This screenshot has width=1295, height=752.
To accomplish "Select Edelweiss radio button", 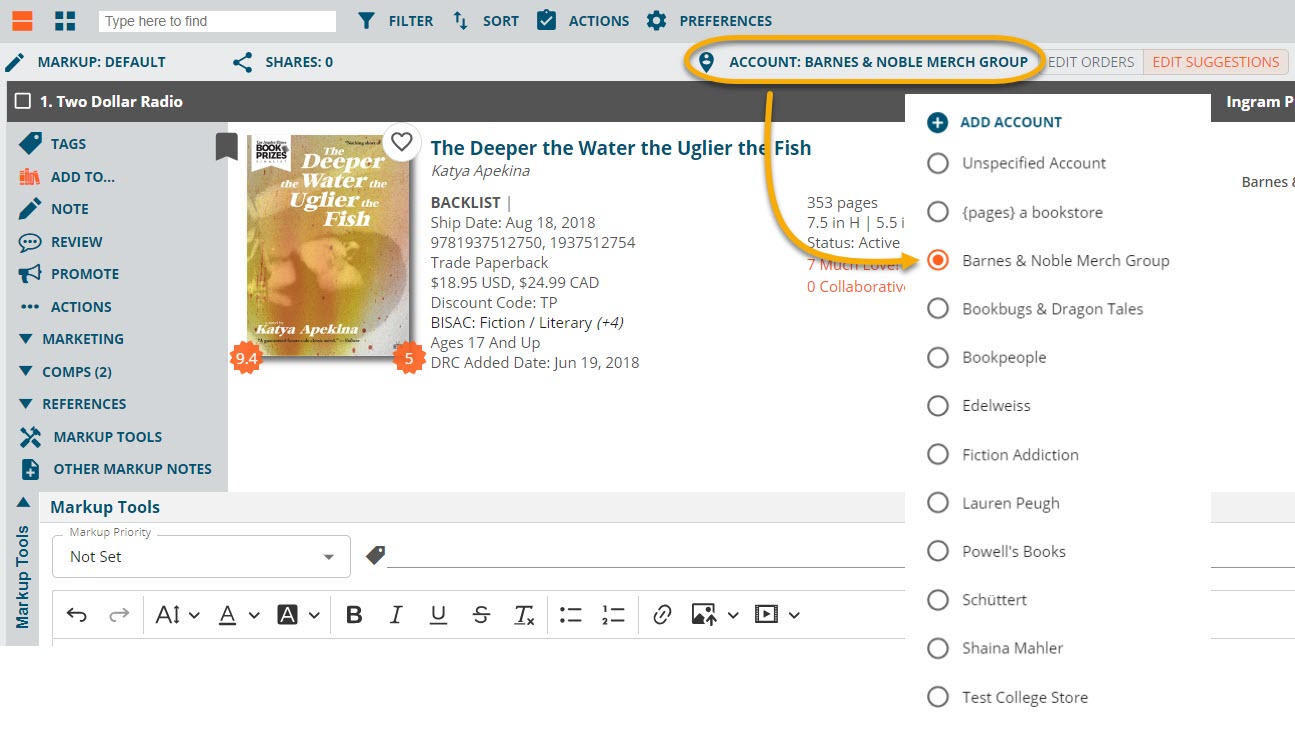I will [938, 406].
